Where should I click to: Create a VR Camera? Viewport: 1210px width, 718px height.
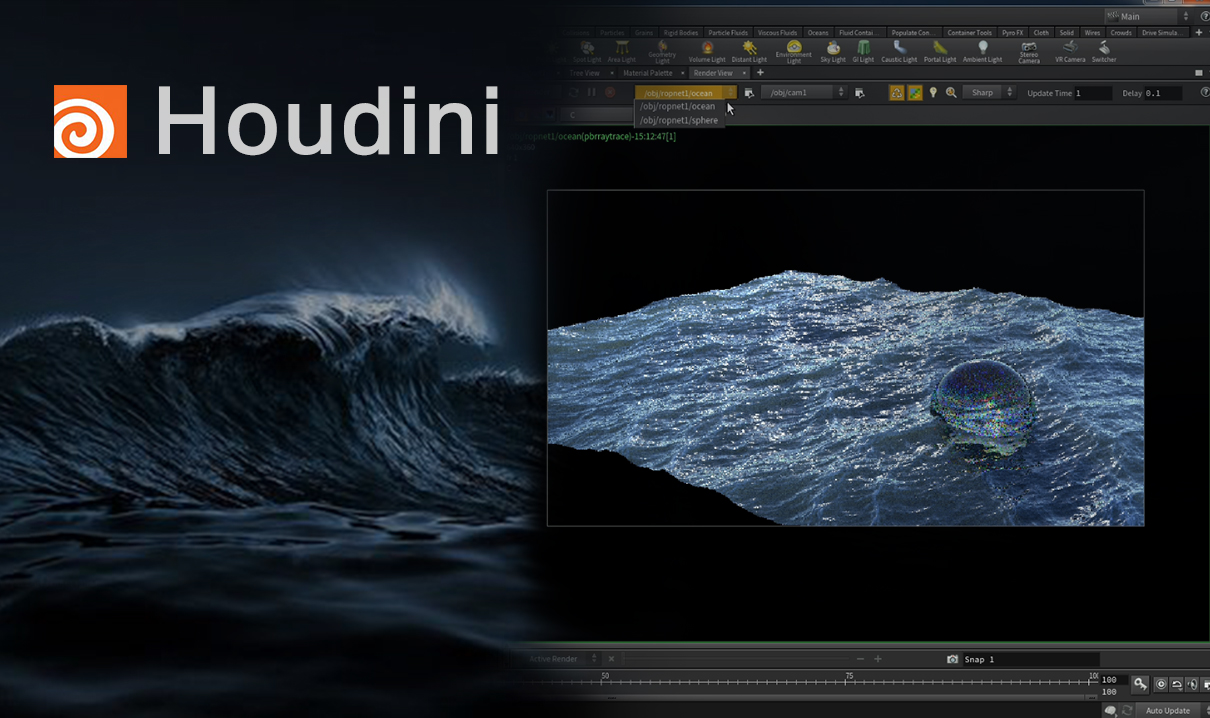1070,51
